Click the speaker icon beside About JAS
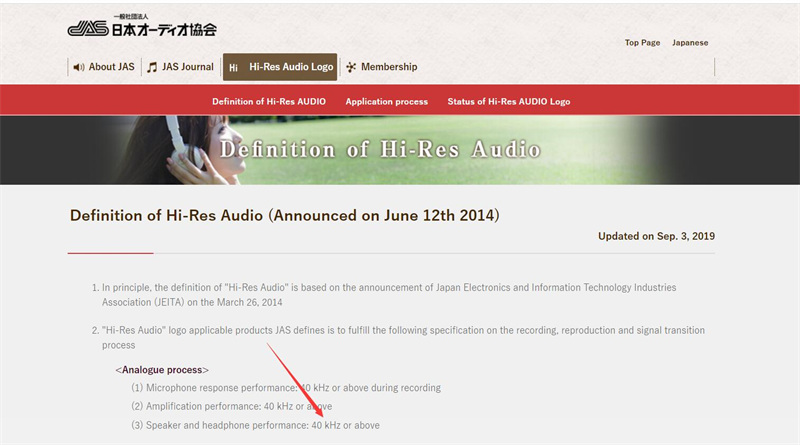The image size is (800, 445). (79, 67)
